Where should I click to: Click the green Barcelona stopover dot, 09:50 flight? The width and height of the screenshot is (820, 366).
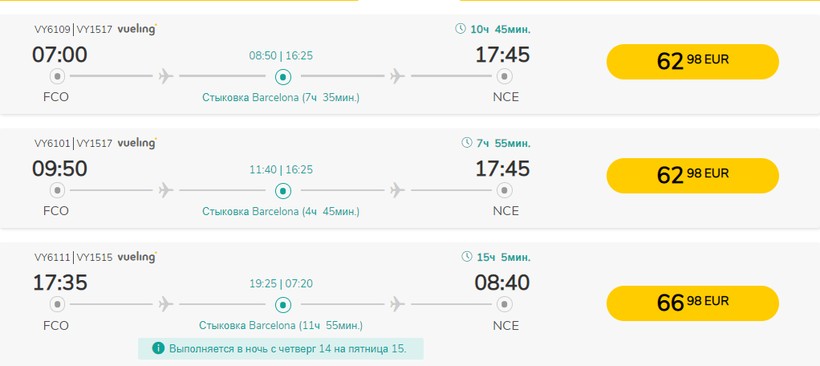click(x=283, y=191)
